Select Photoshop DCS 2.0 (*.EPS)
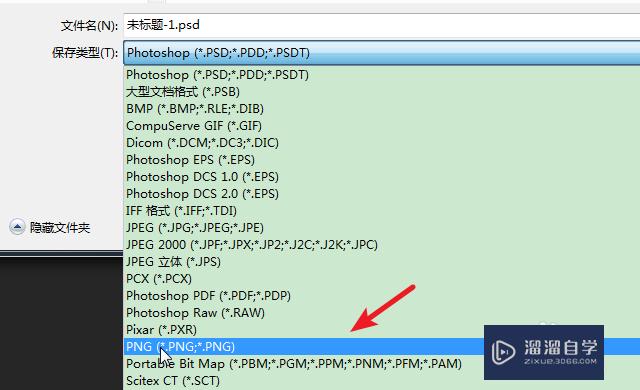 pos(382,194)
